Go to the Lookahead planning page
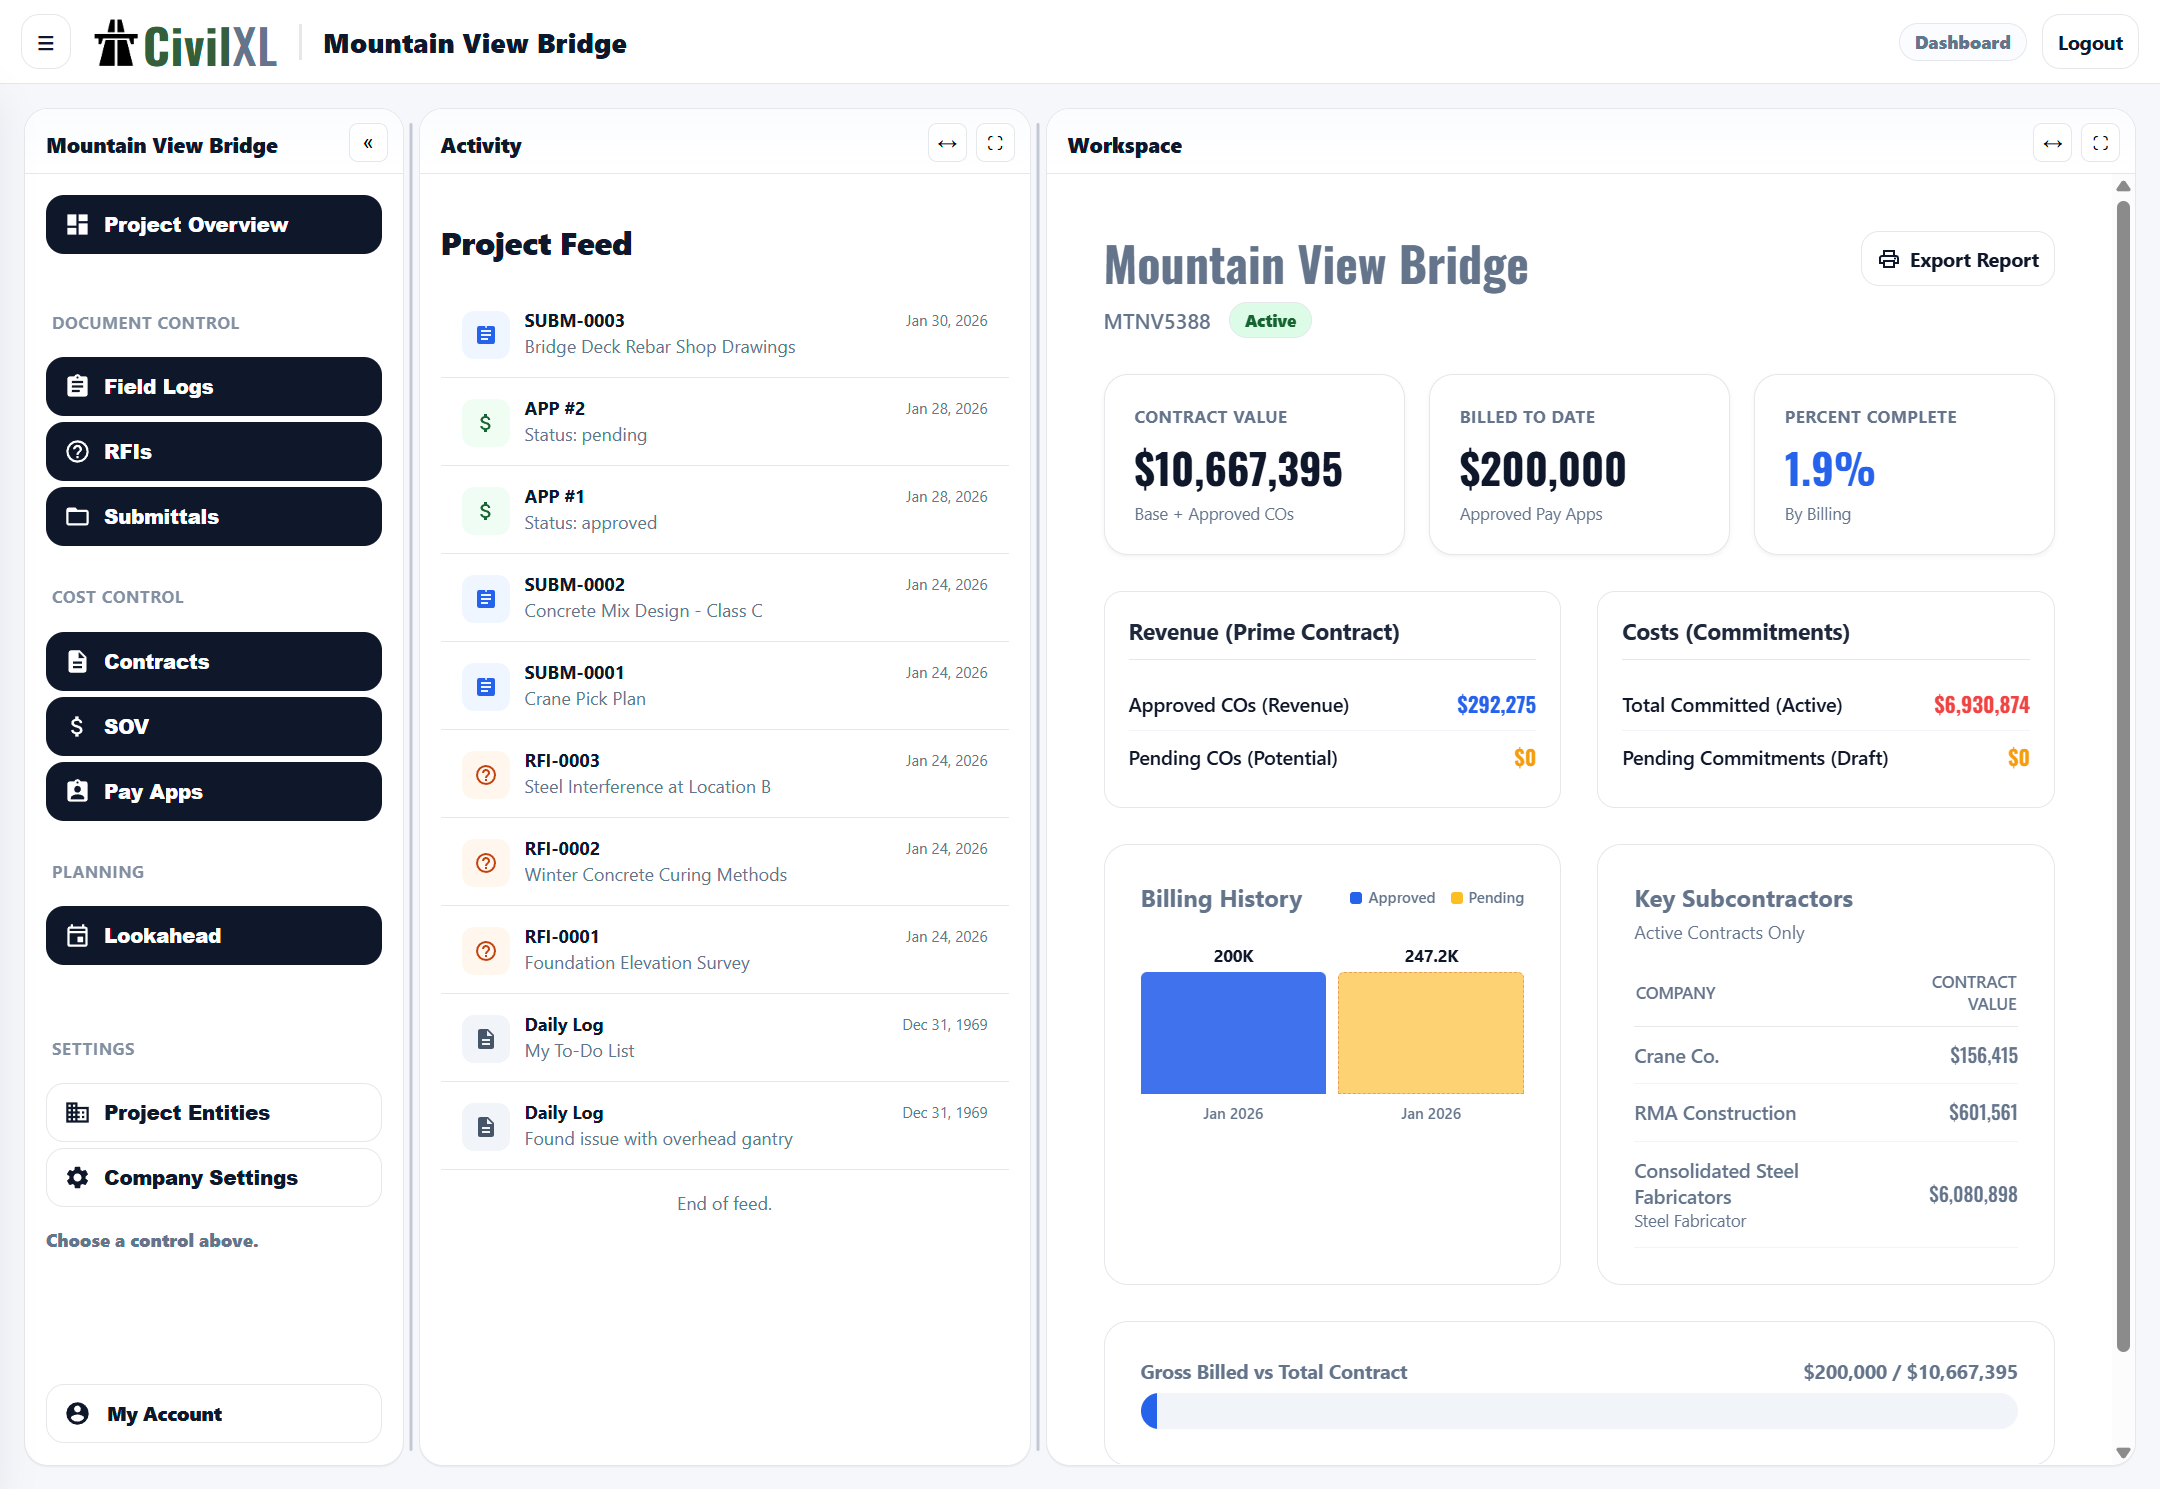This screenshot has width=2160, height=1489. point(213,935)
